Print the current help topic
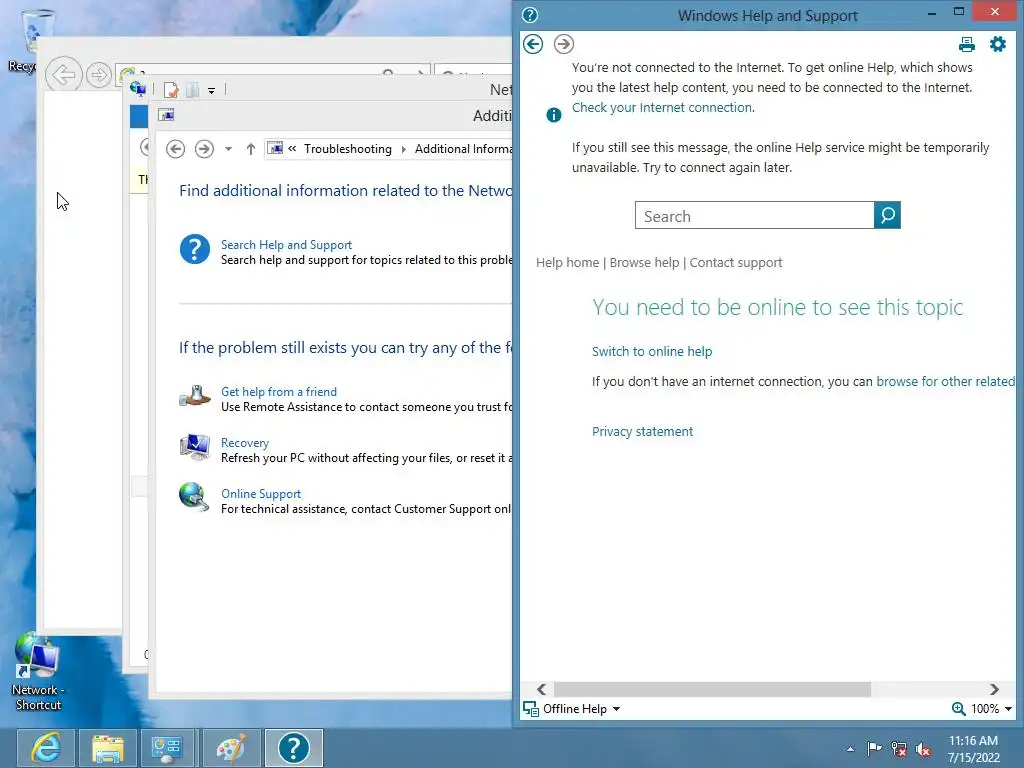Image resolution: width=1024 pixels, height=768 pixels. pyautogui.click(x=967, y=44)
